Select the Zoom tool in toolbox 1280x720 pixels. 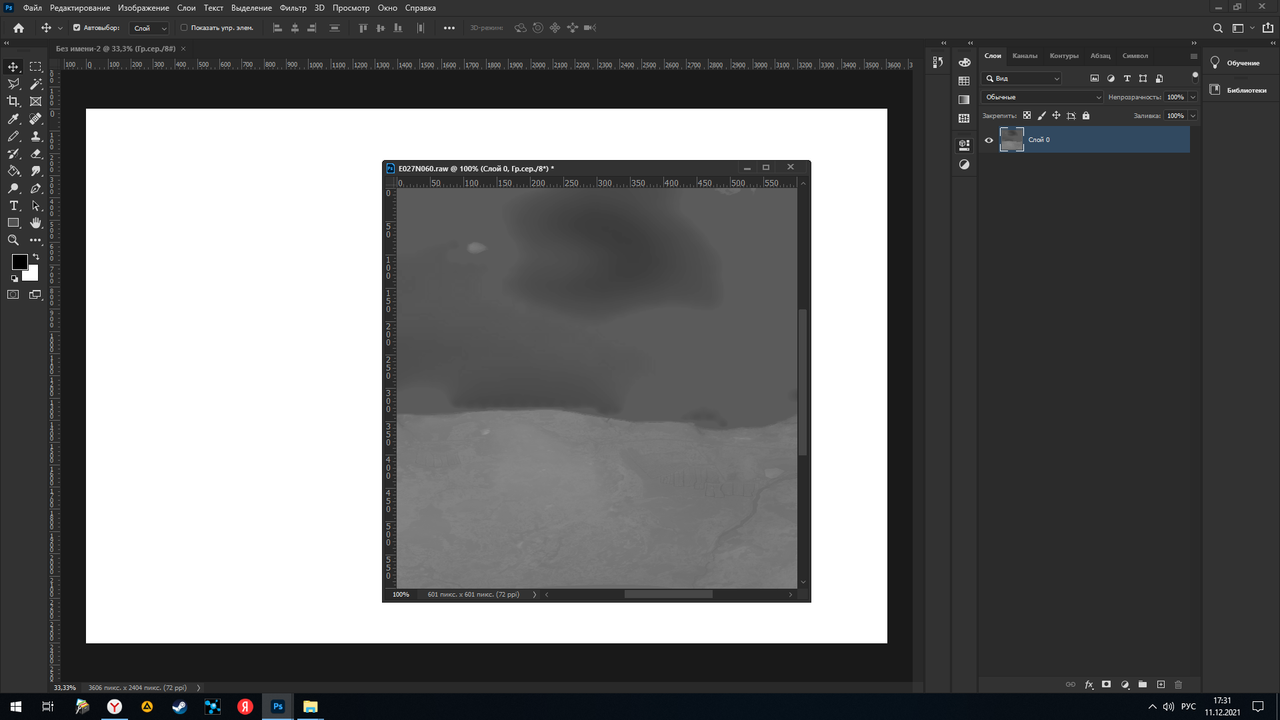pyautogui.click(x=14, y=240)
